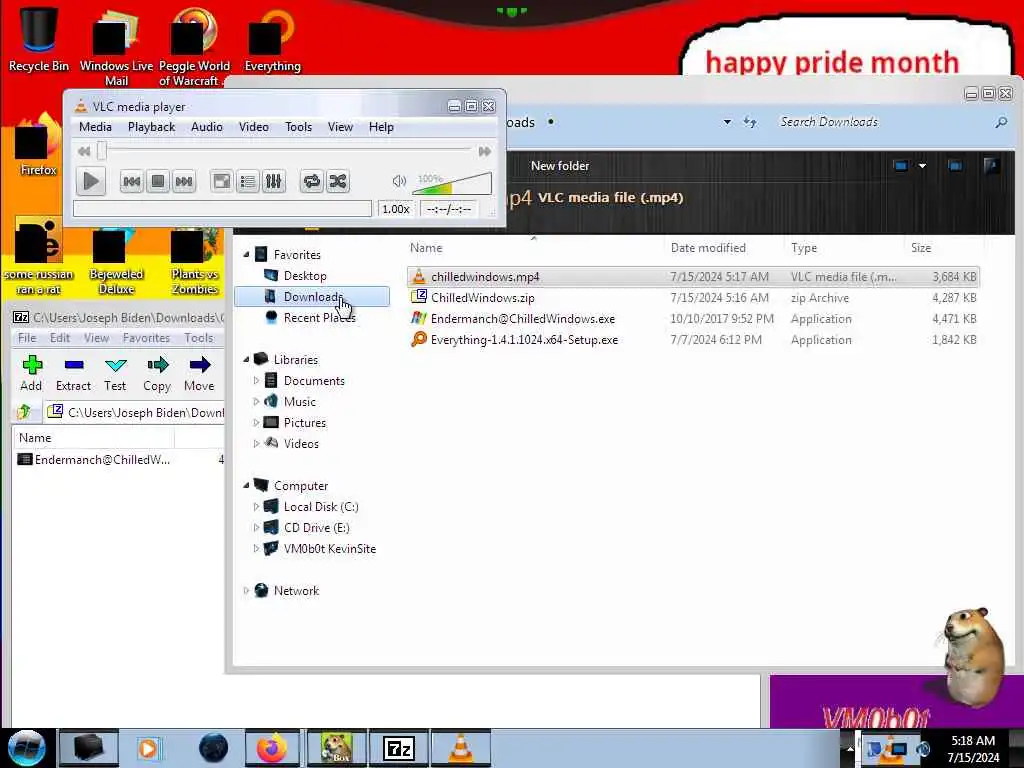Expand Music library node
1024x768 pixels.
pyautogui.click(x=256, y=401)
